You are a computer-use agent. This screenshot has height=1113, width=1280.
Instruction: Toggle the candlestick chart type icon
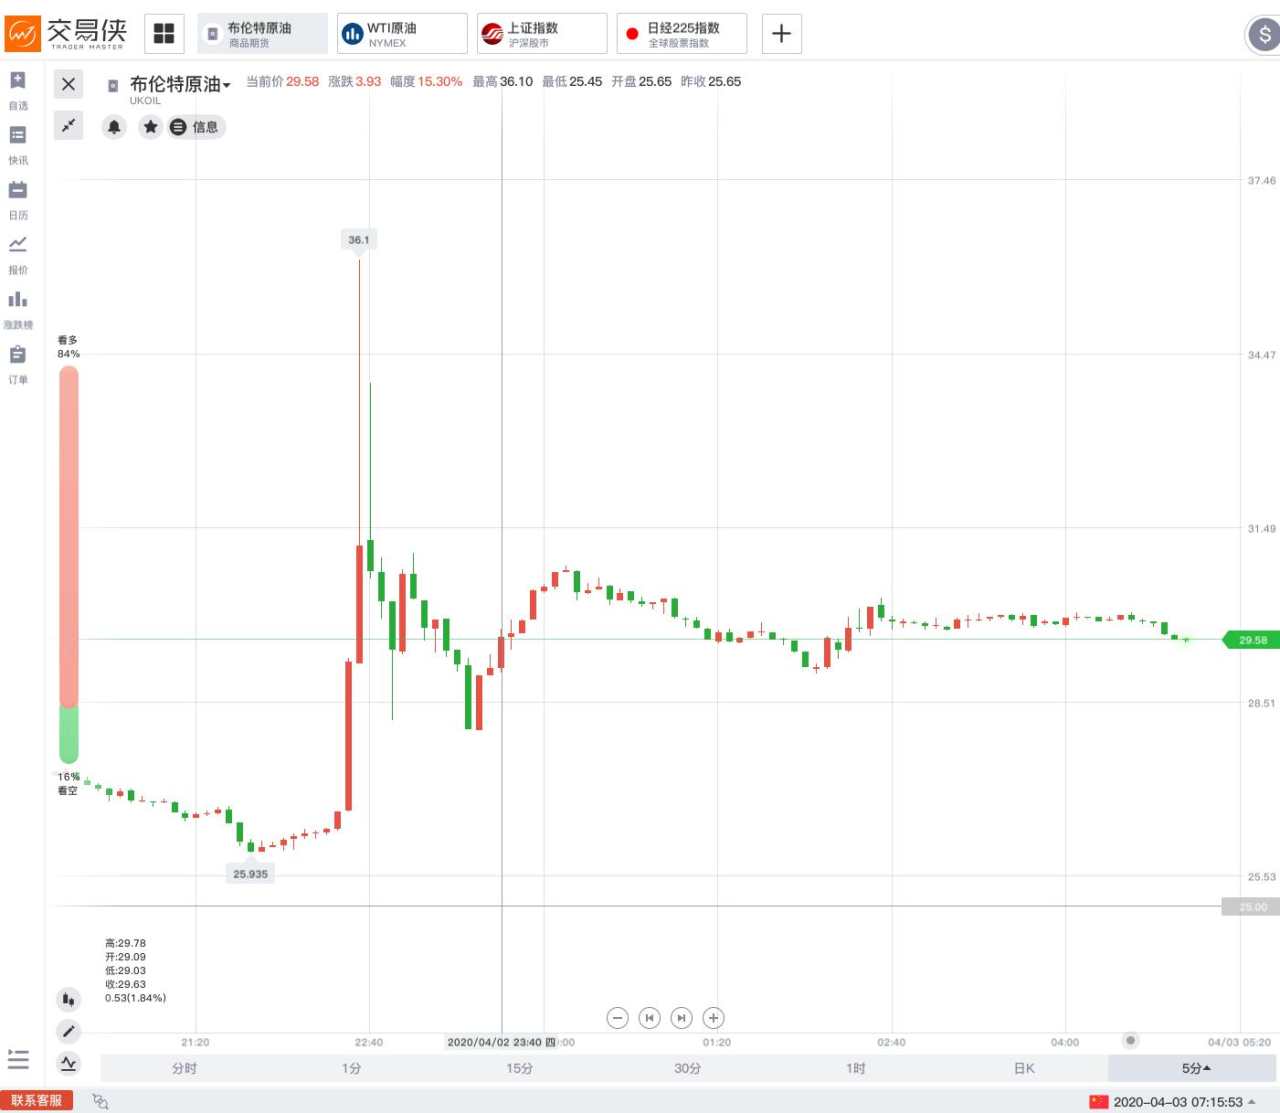[68, 999]
